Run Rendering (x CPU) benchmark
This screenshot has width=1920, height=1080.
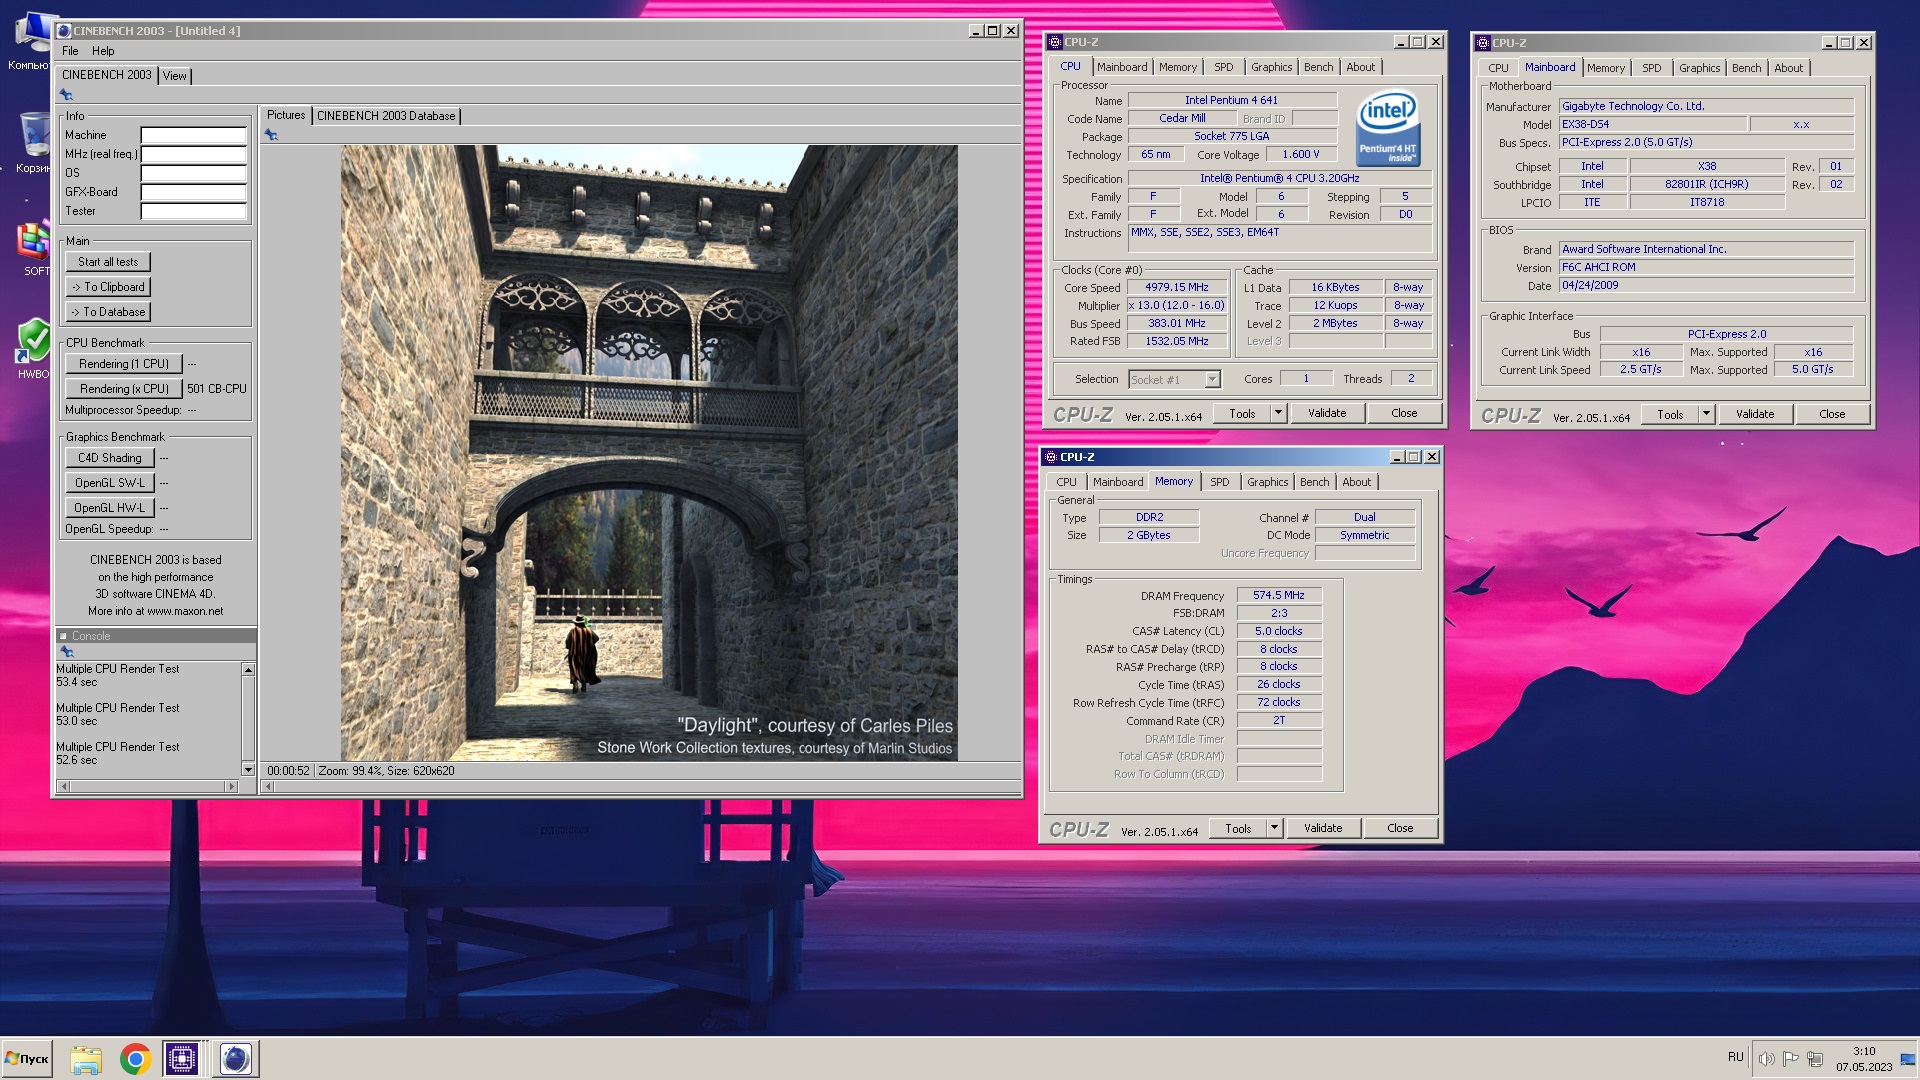tap(124, 389)
